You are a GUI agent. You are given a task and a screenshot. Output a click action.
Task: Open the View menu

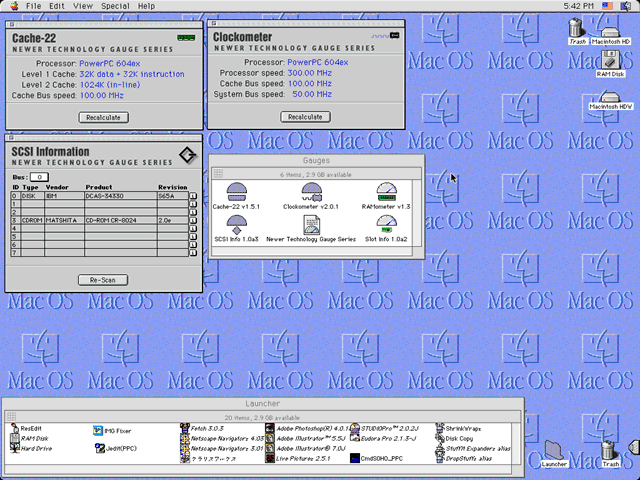(83, 6)
